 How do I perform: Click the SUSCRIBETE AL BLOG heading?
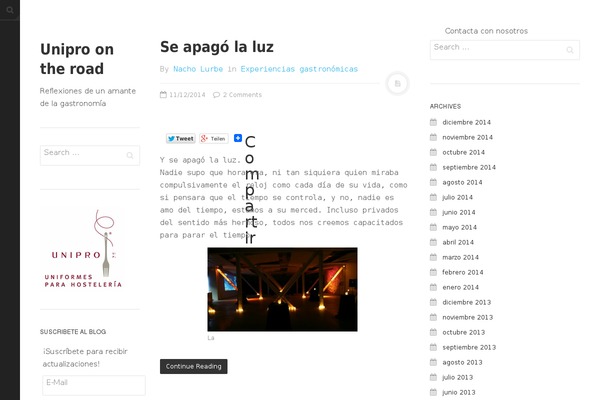73,332
